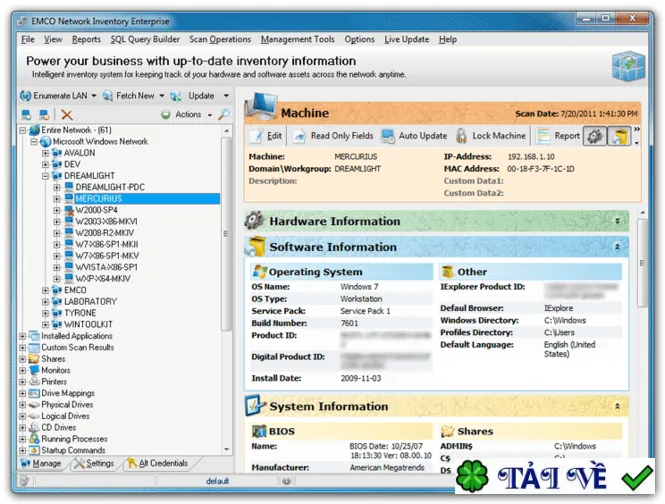The width and height of the screenshot is (665, 504).
Task: Select the WINTOOLKIT workgroup
Action: tap(88, 325)
